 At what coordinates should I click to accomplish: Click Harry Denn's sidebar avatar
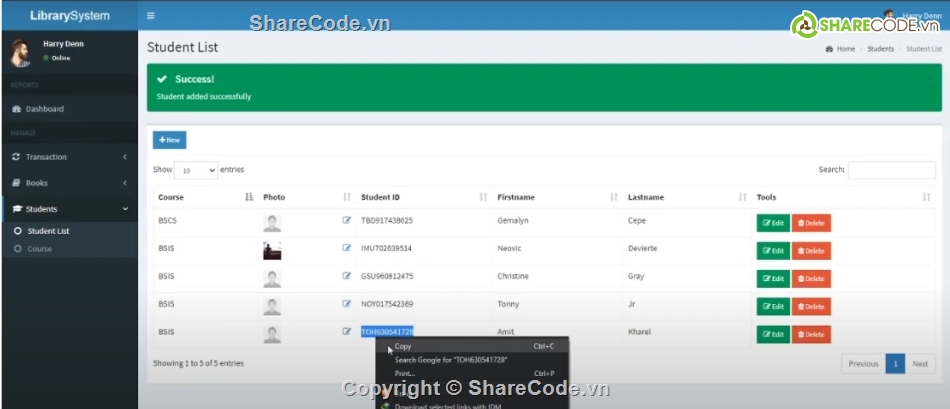coord(21,53)
